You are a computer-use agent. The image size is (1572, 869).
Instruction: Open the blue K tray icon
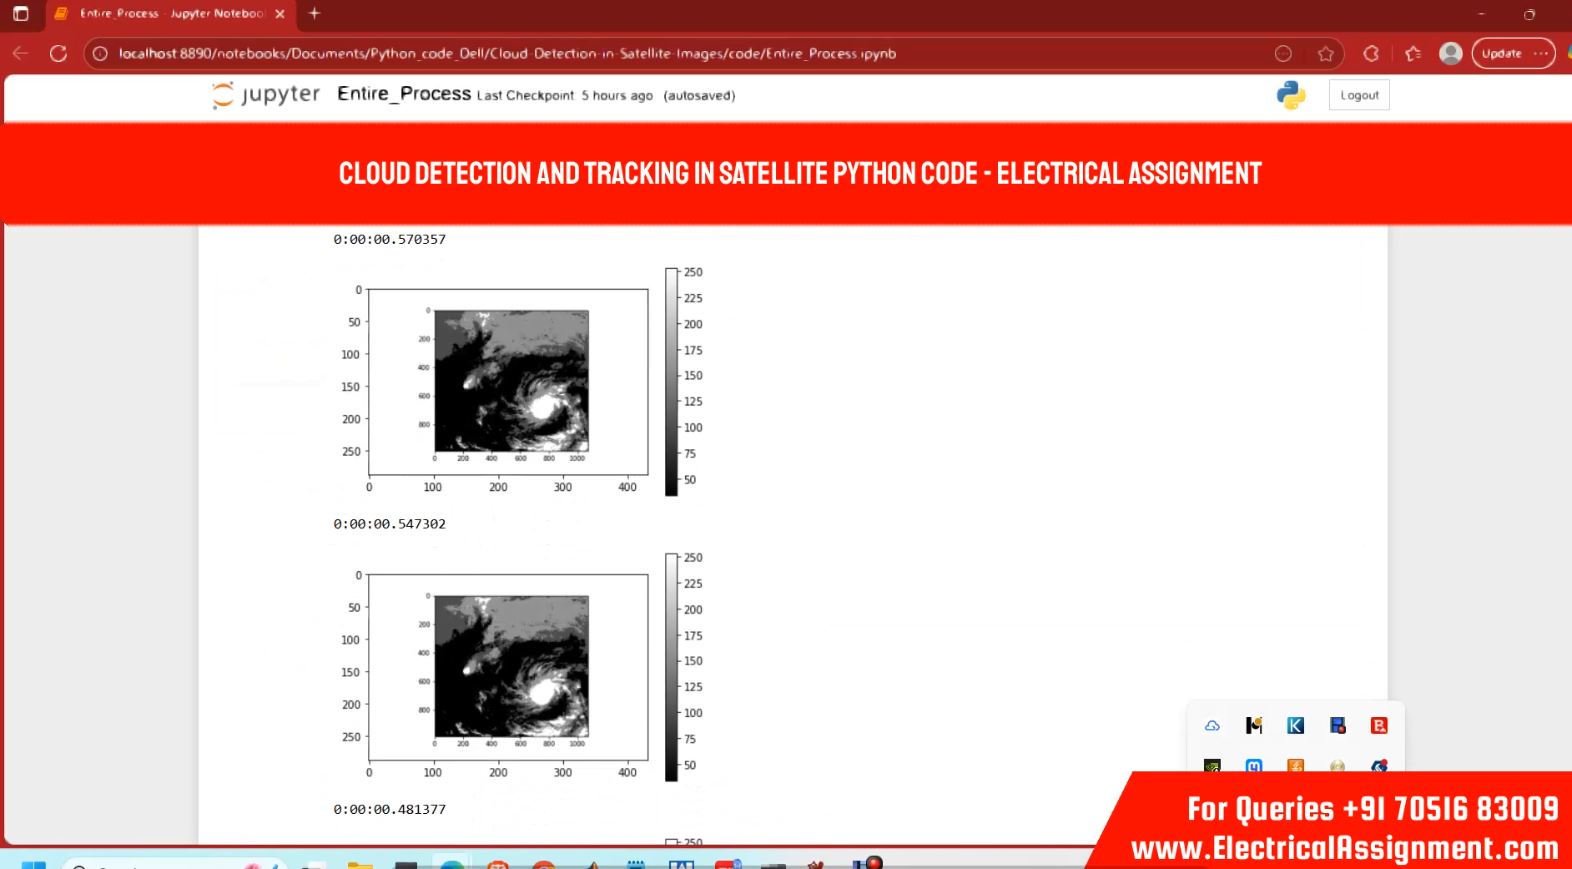point(1296,726)
